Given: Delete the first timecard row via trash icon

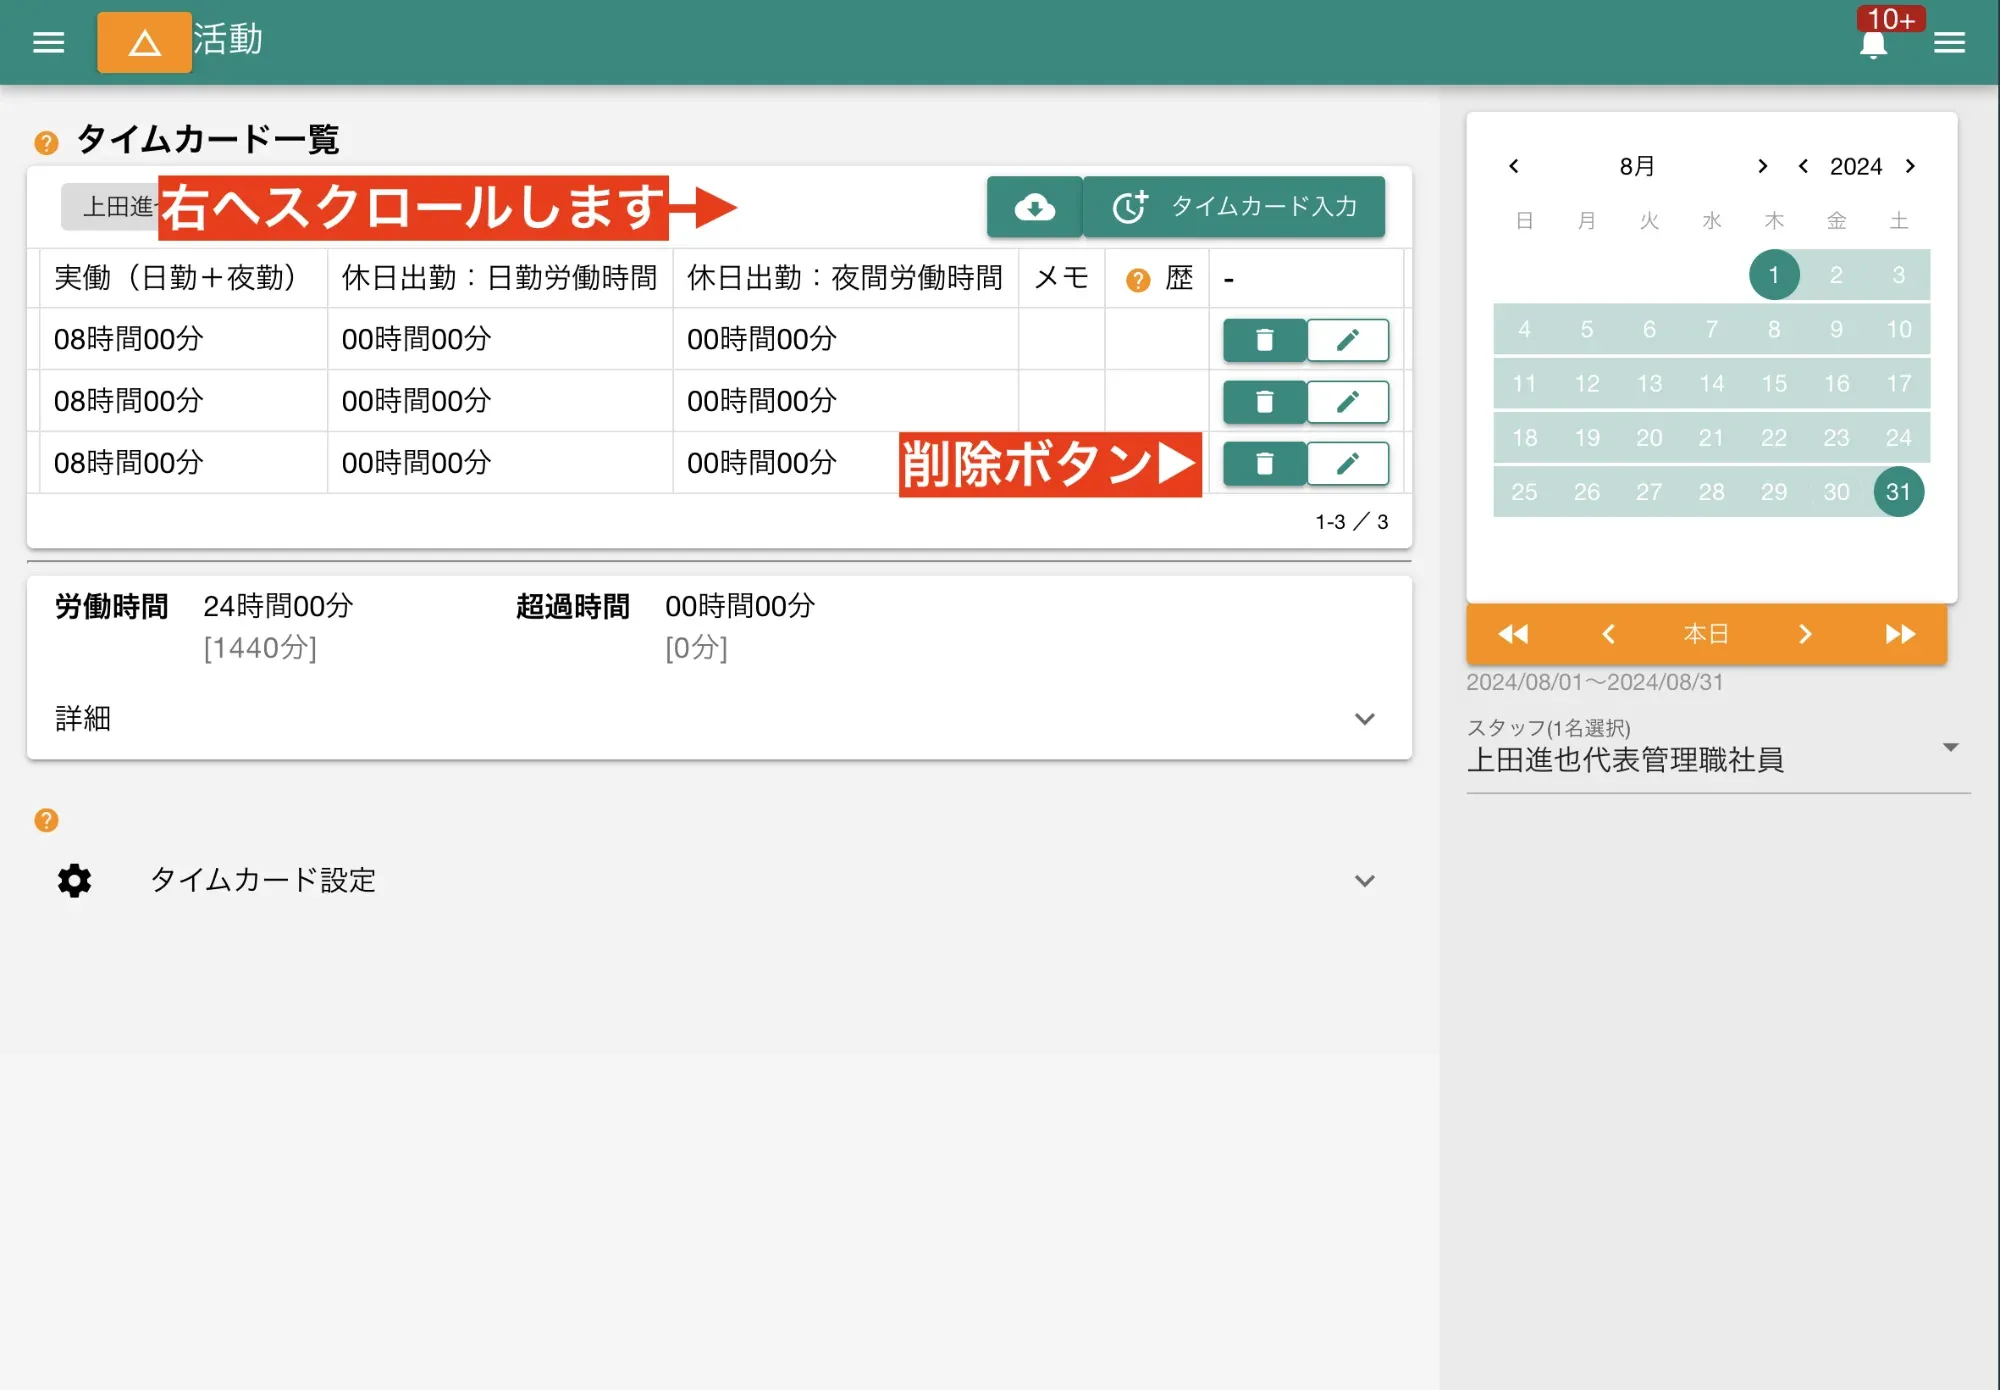Looking at the screenshot, I should pos(1263,340).
